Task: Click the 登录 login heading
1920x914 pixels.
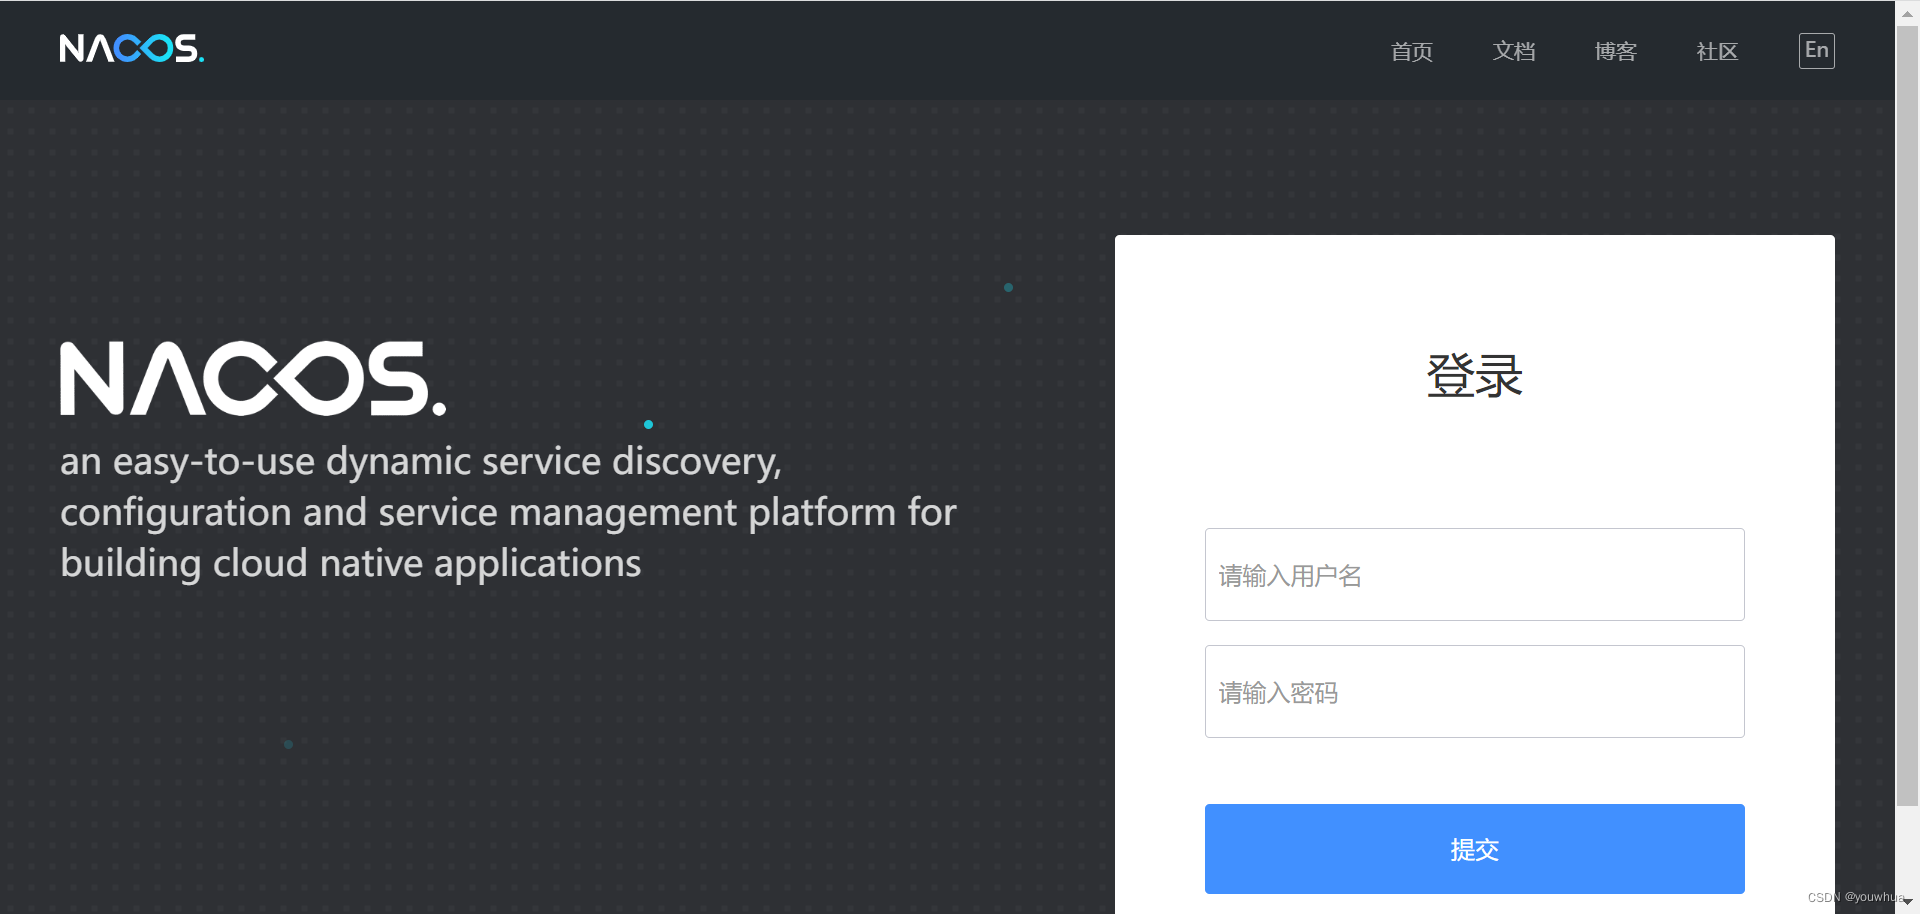Action: pyautogui.click(x=1475, y=376)
